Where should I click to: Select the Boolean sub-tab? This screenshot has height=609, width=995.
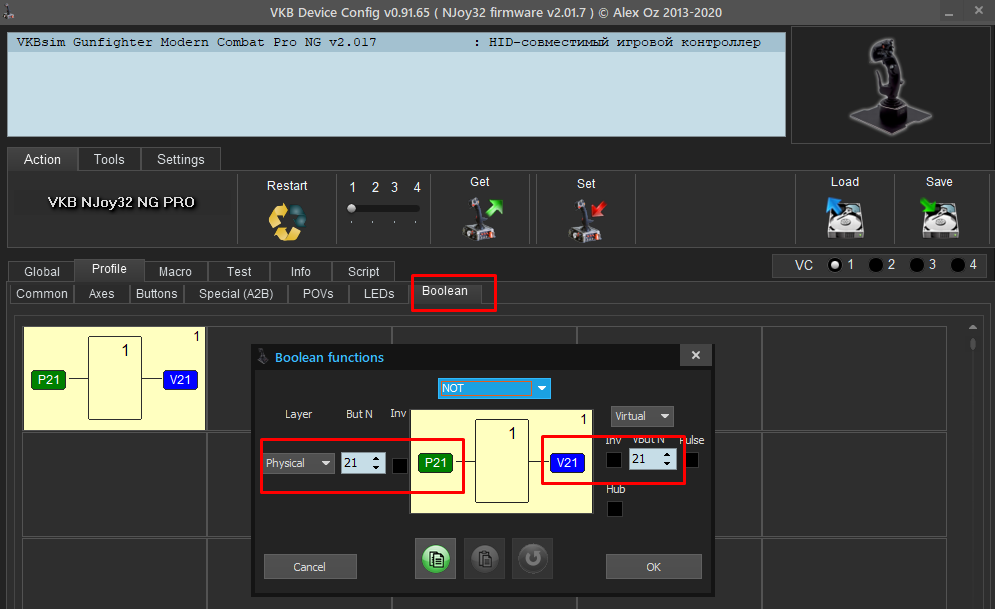(445, 291)
